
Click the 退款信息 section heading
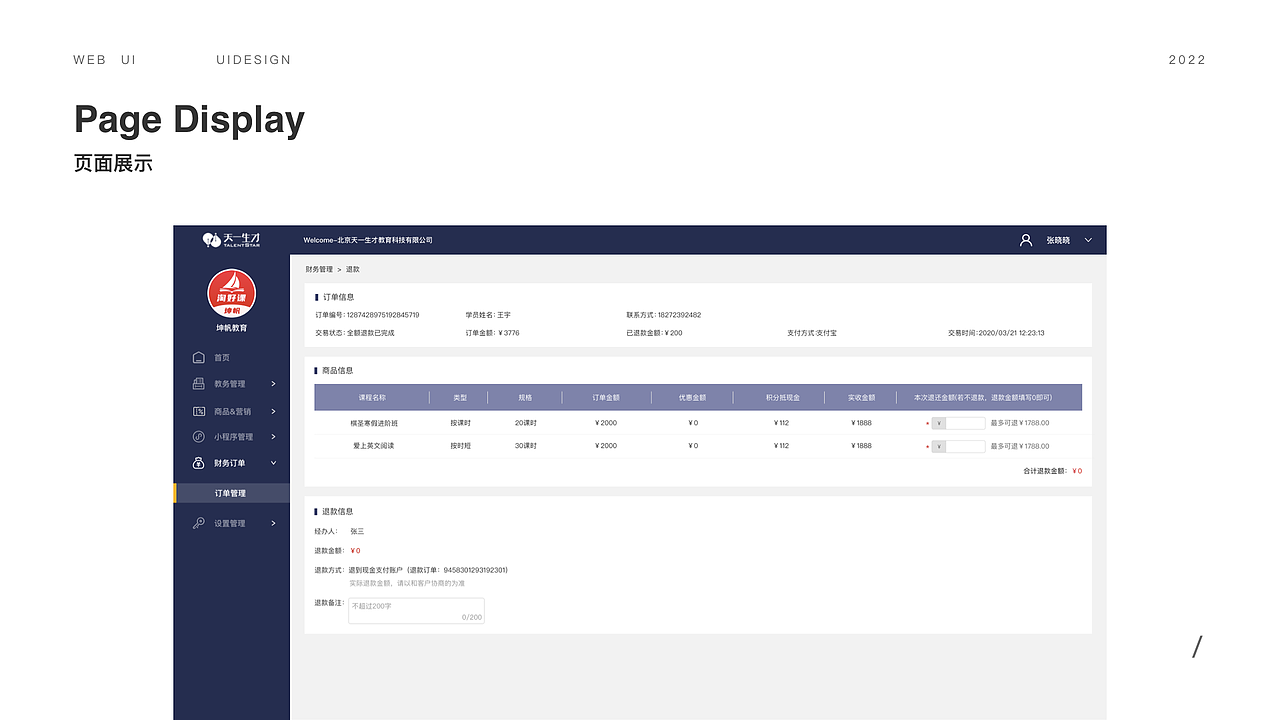[x=338, y=512]
